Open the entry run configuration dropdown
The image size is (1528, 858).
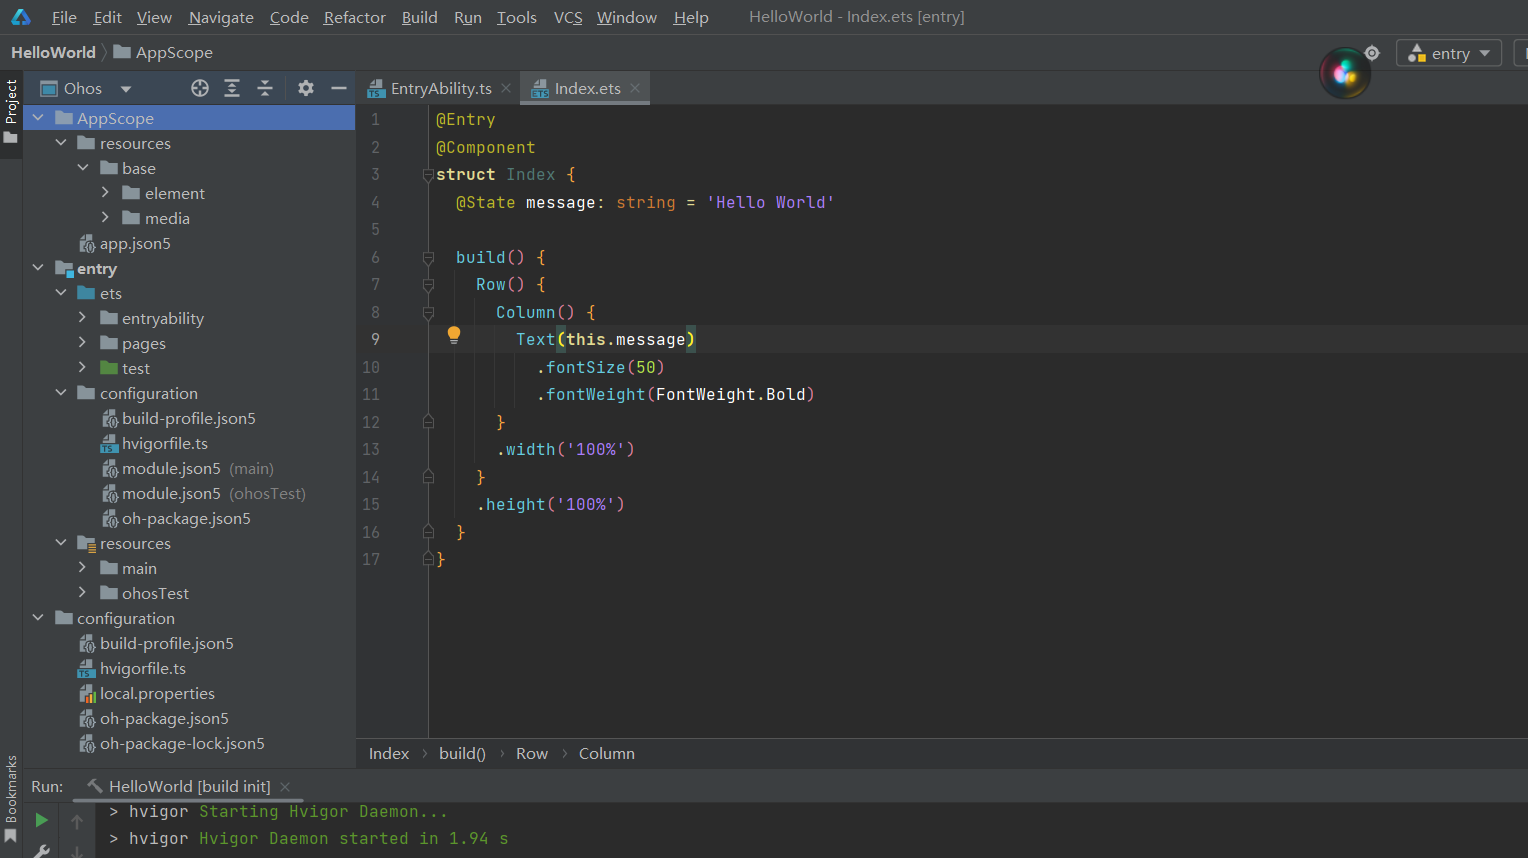pos(1449,53)
